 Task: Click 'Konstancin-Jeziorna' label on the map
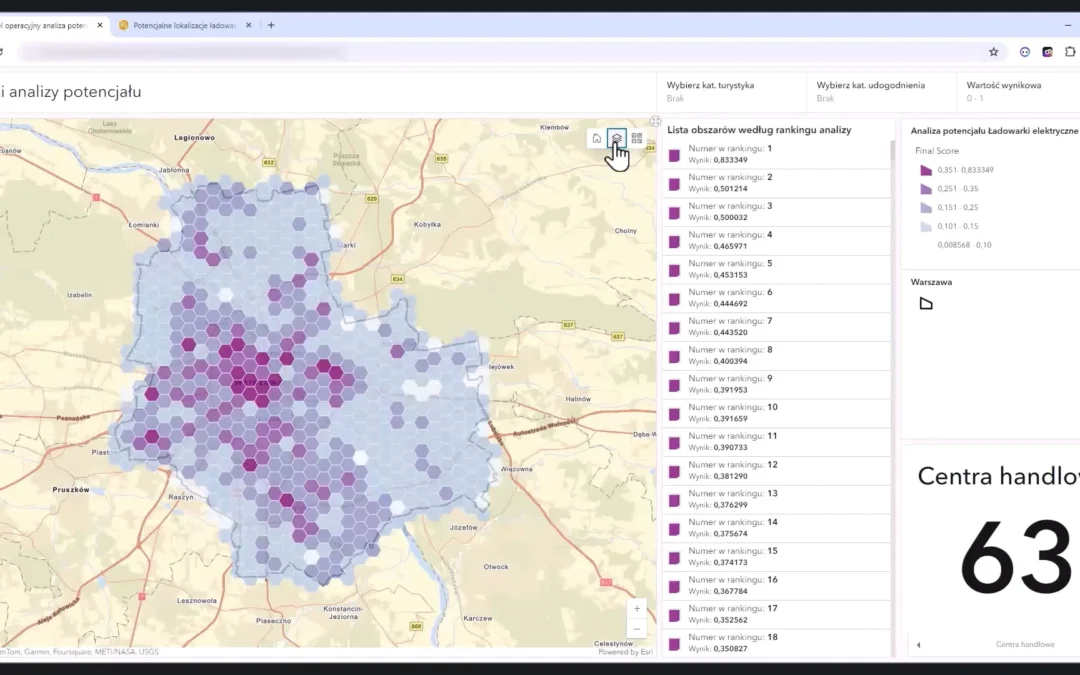pyautogui.click(x=343, y=612)
